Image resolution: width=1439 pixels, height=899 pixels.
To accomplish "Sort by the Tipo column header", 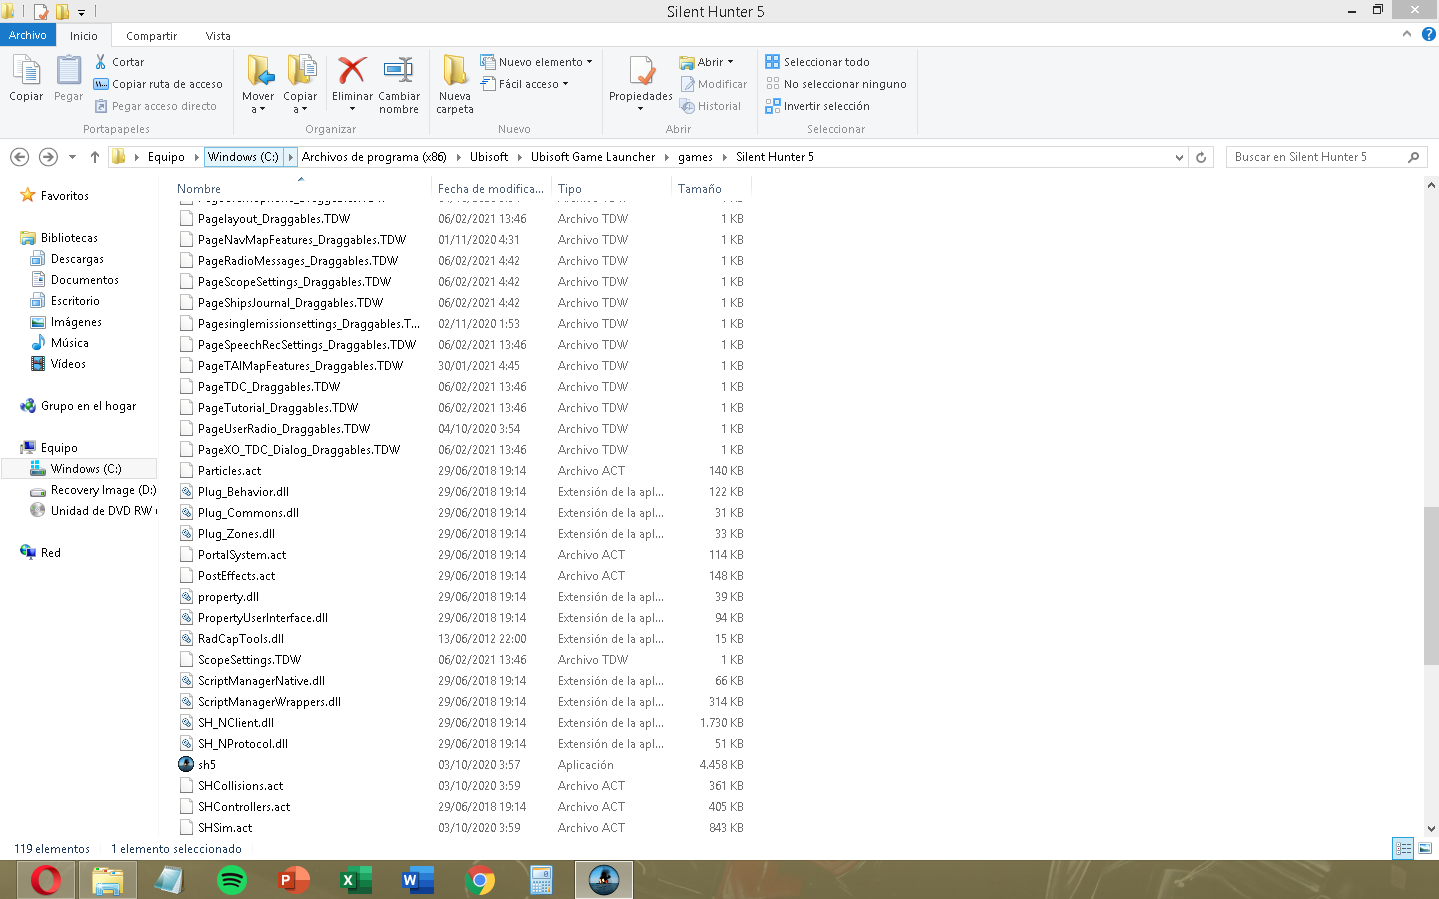I will (570, 189).
